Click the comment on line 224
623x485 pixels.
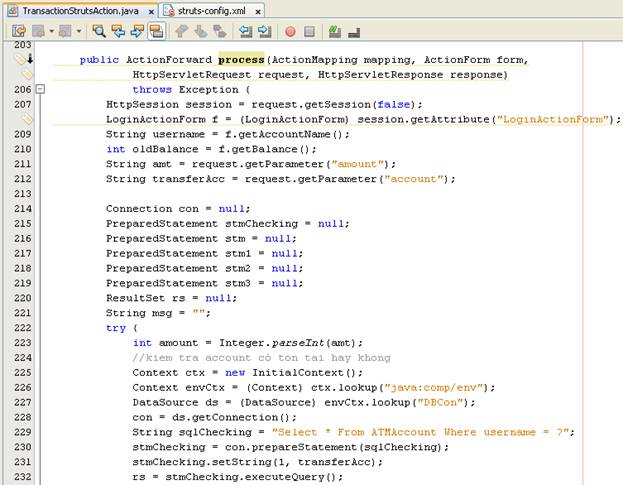[x=261, y=357]
